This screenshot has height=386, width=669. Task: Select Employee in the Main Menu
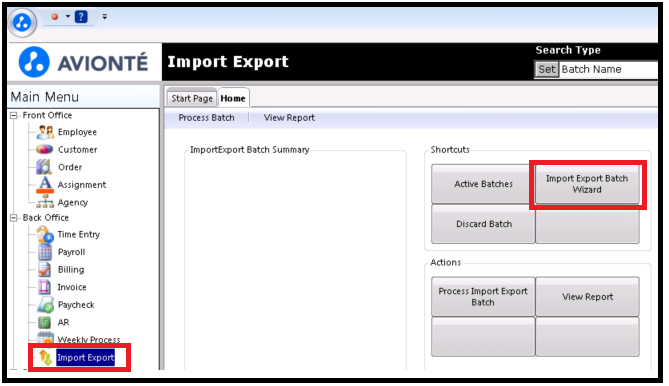pos(77,132)
